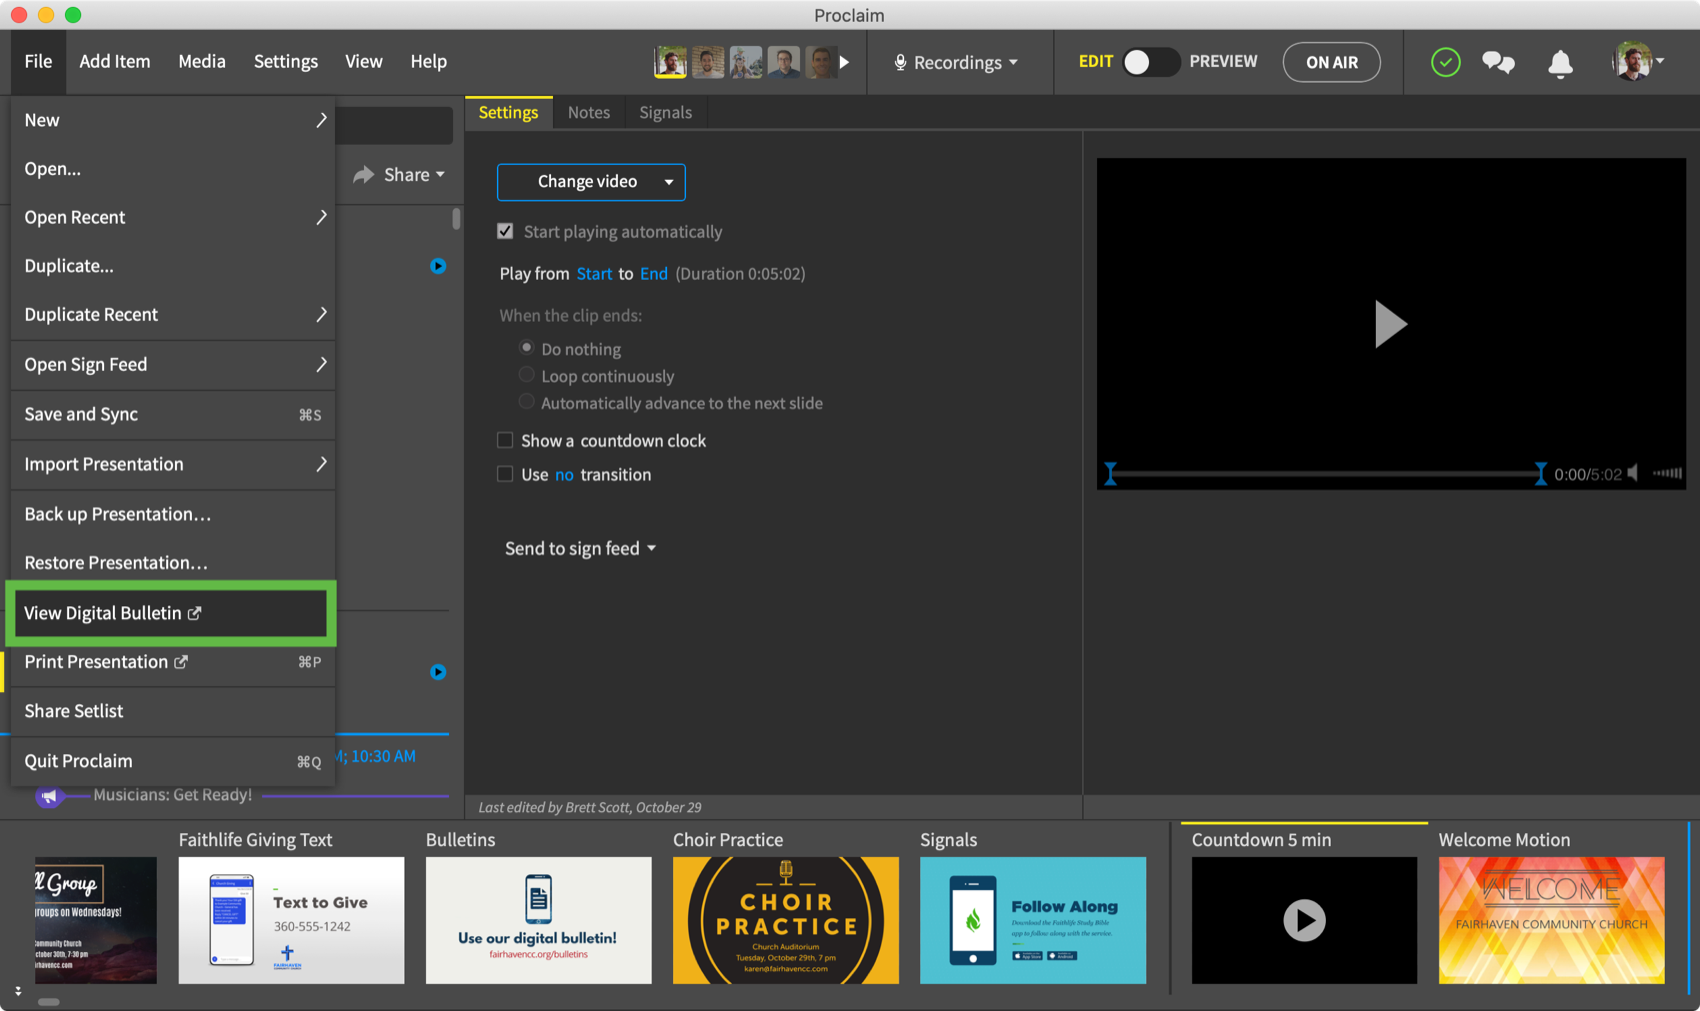1700x1011 pixels.
Task: Toggle the EDIT/PREVIEW switch
Action: point(1150,62)
